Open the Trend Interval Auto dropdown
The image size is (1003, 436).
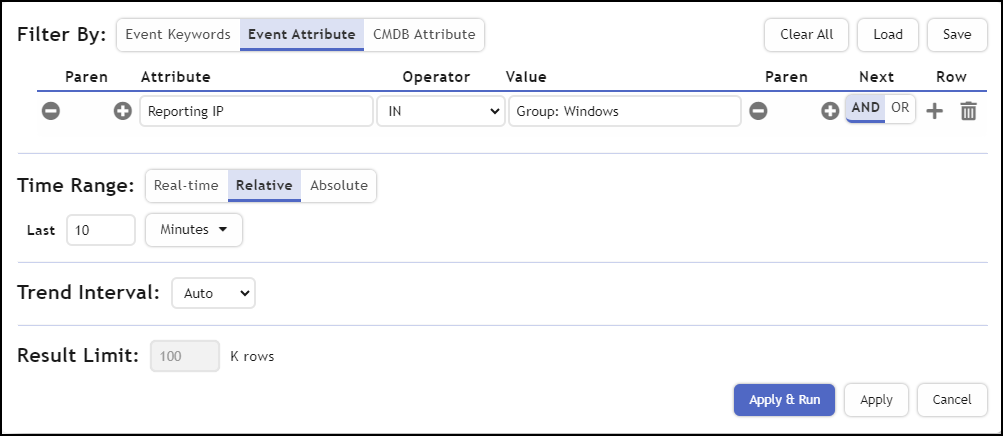click(214, 293)
